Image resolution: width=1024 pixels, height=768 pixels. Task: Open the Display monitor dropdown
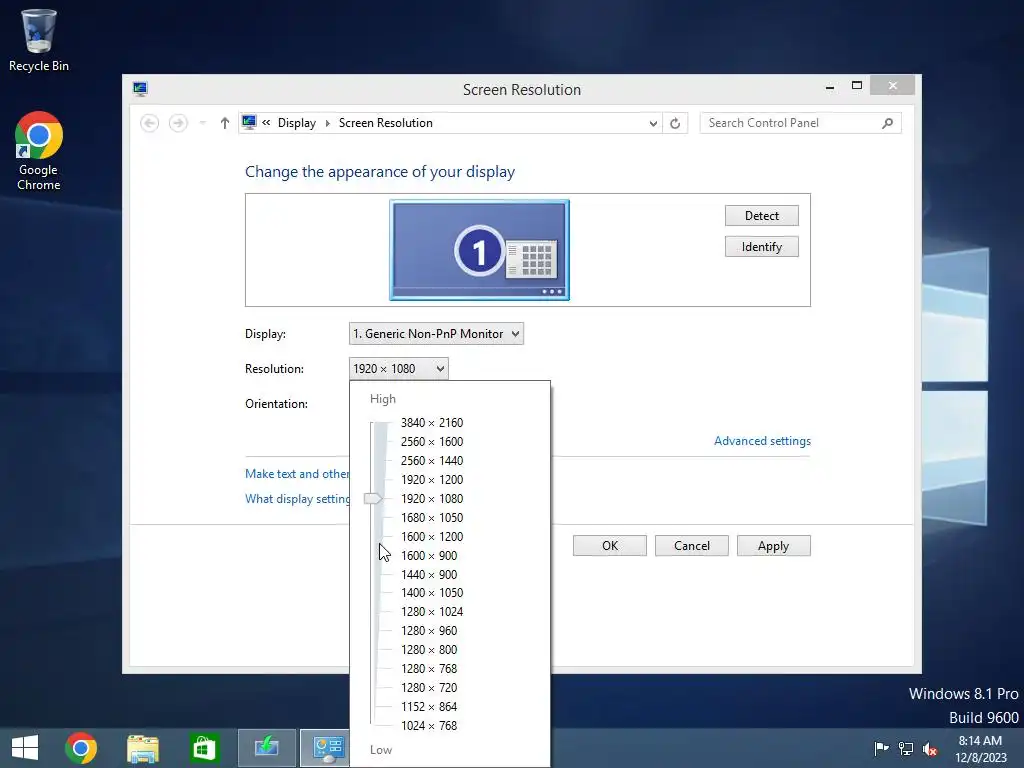click(436, 334)
